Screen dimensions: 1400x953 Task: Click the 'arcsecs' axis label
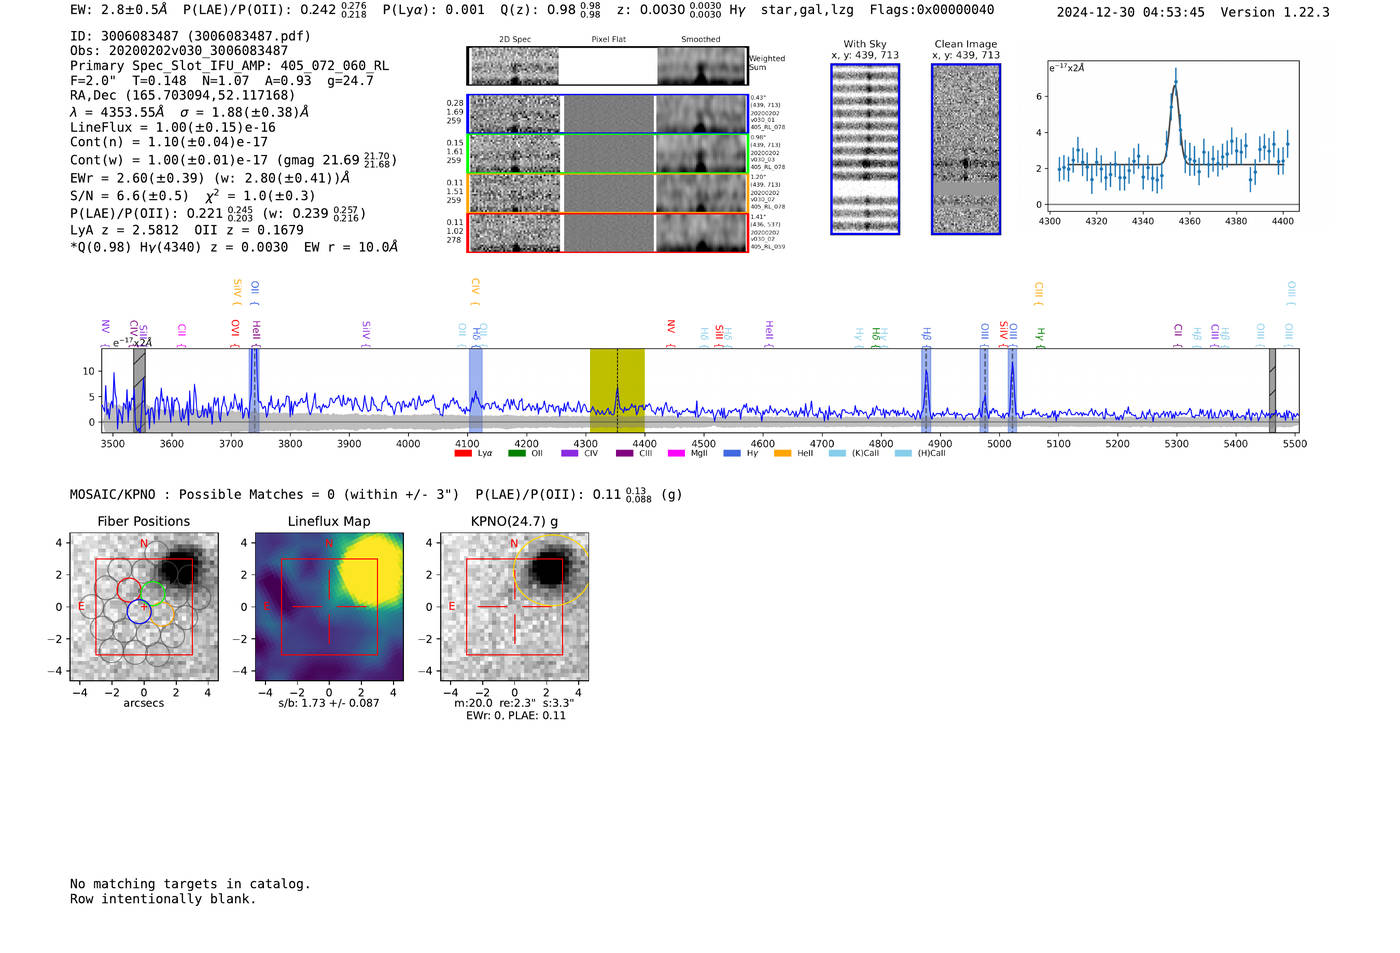click(x=144, y=703)
